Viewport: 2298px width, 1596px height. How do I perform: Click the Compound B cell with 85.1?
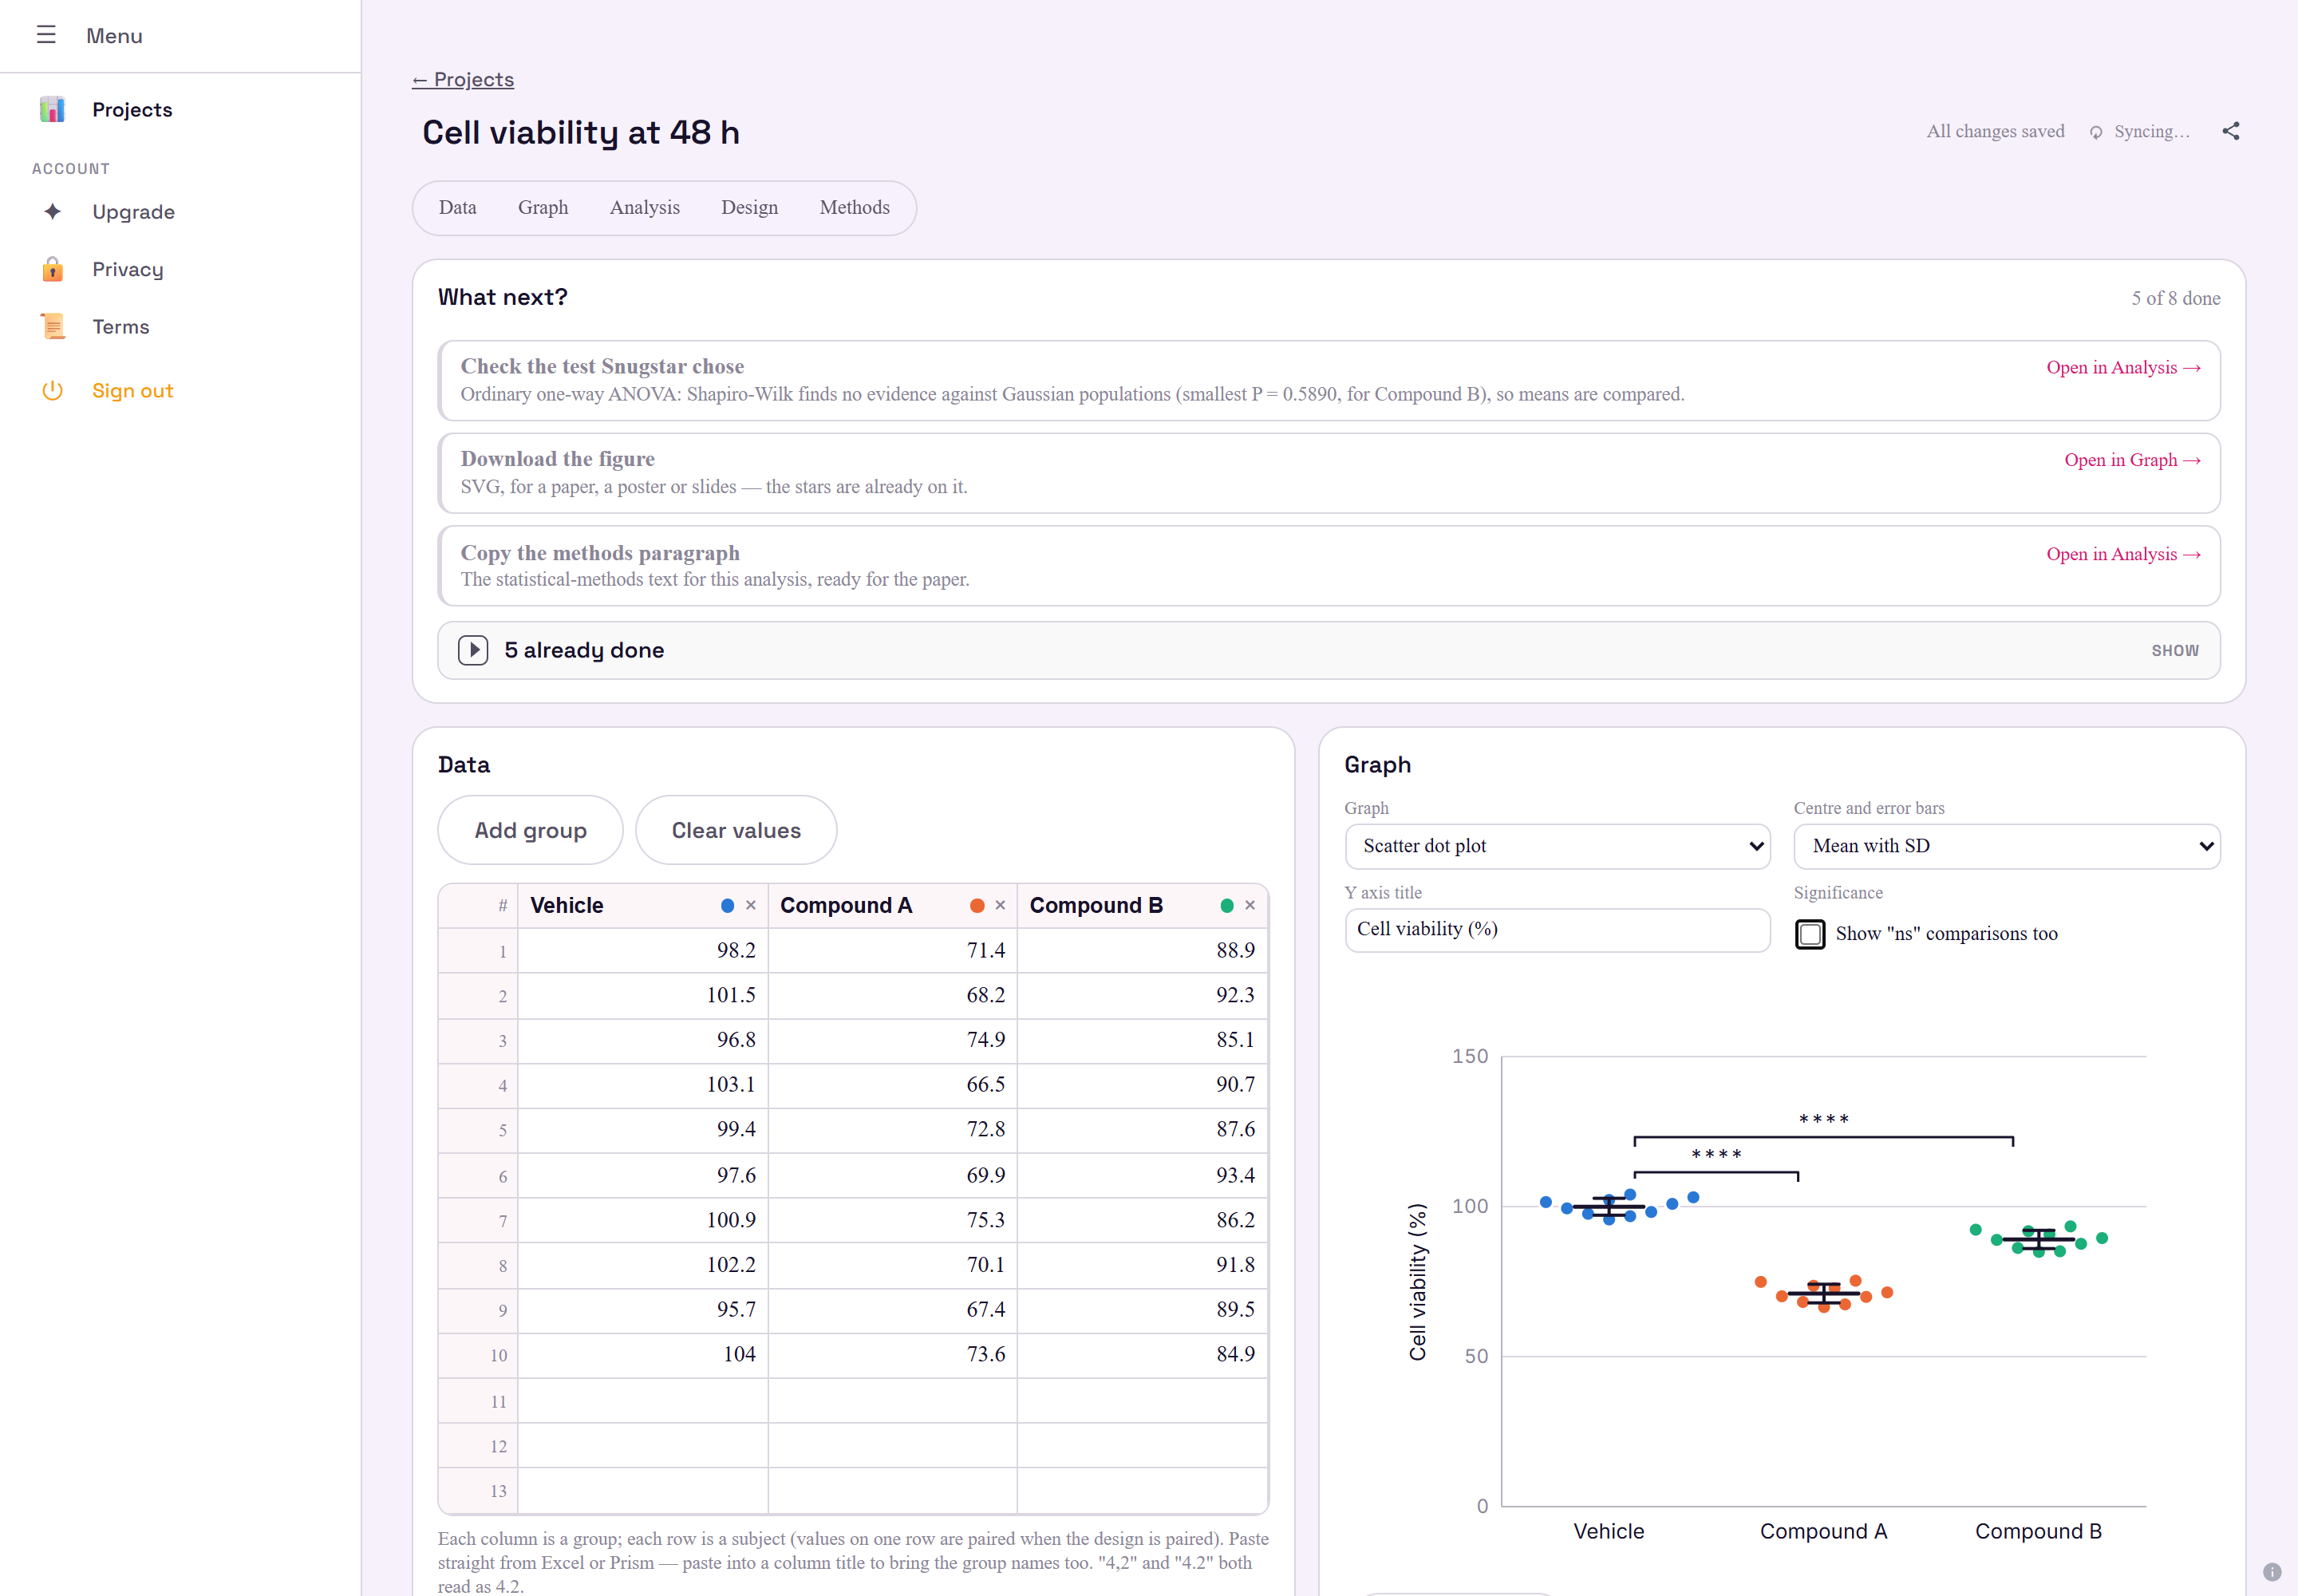tap(1142, 1041)
